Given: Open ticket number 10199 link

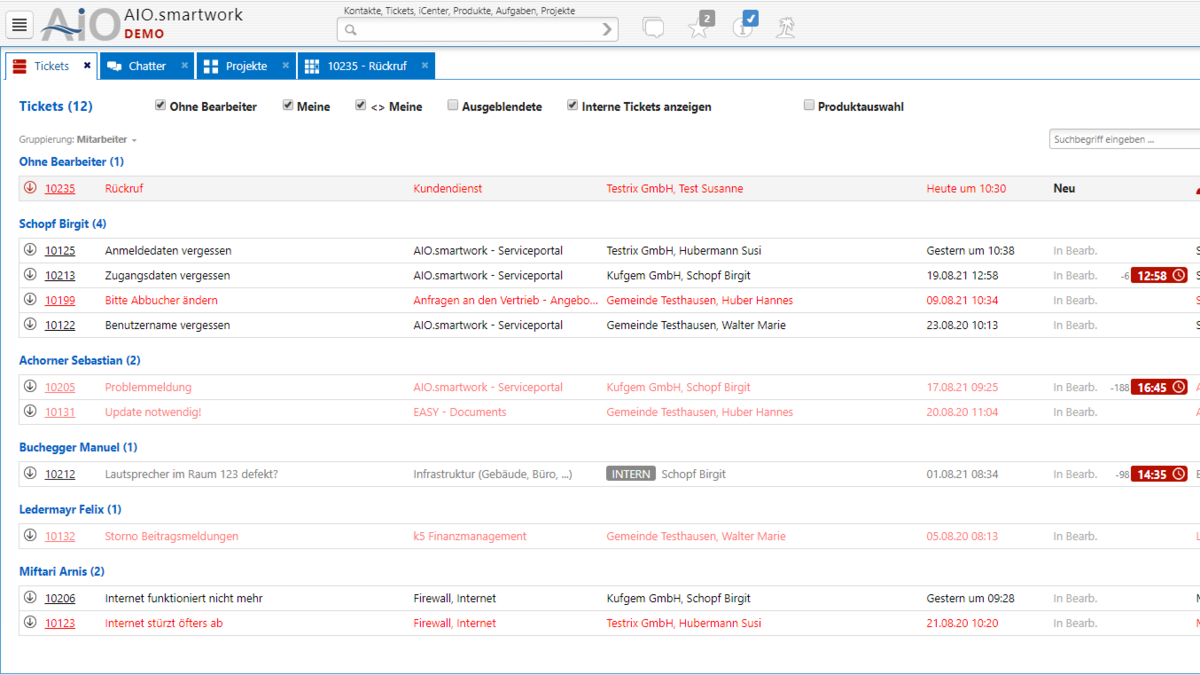Looking at the screenshot, I should [x=60, y=300].
